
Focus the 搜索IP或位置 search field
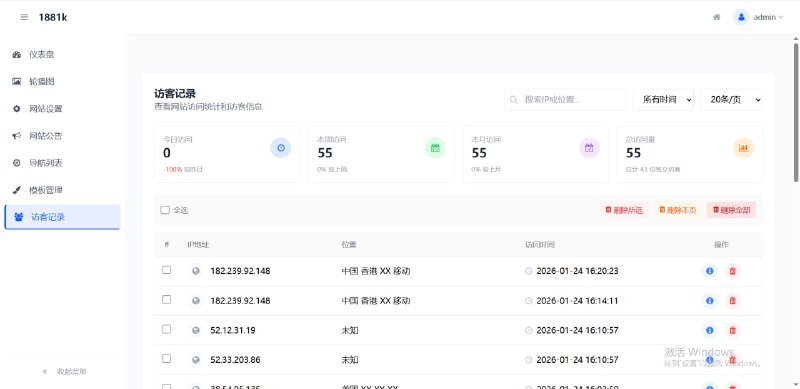coord(565,100)
